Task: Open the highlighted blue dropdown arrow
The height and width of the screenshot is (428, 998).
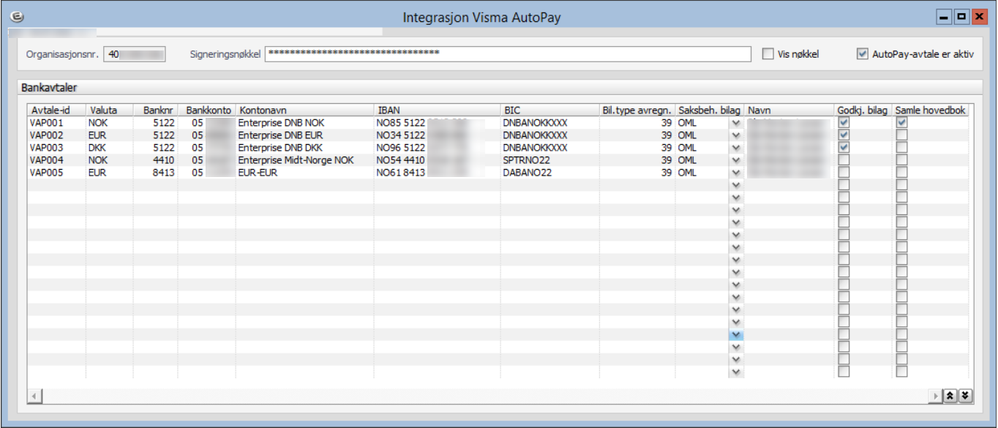Action: point(736,334)
